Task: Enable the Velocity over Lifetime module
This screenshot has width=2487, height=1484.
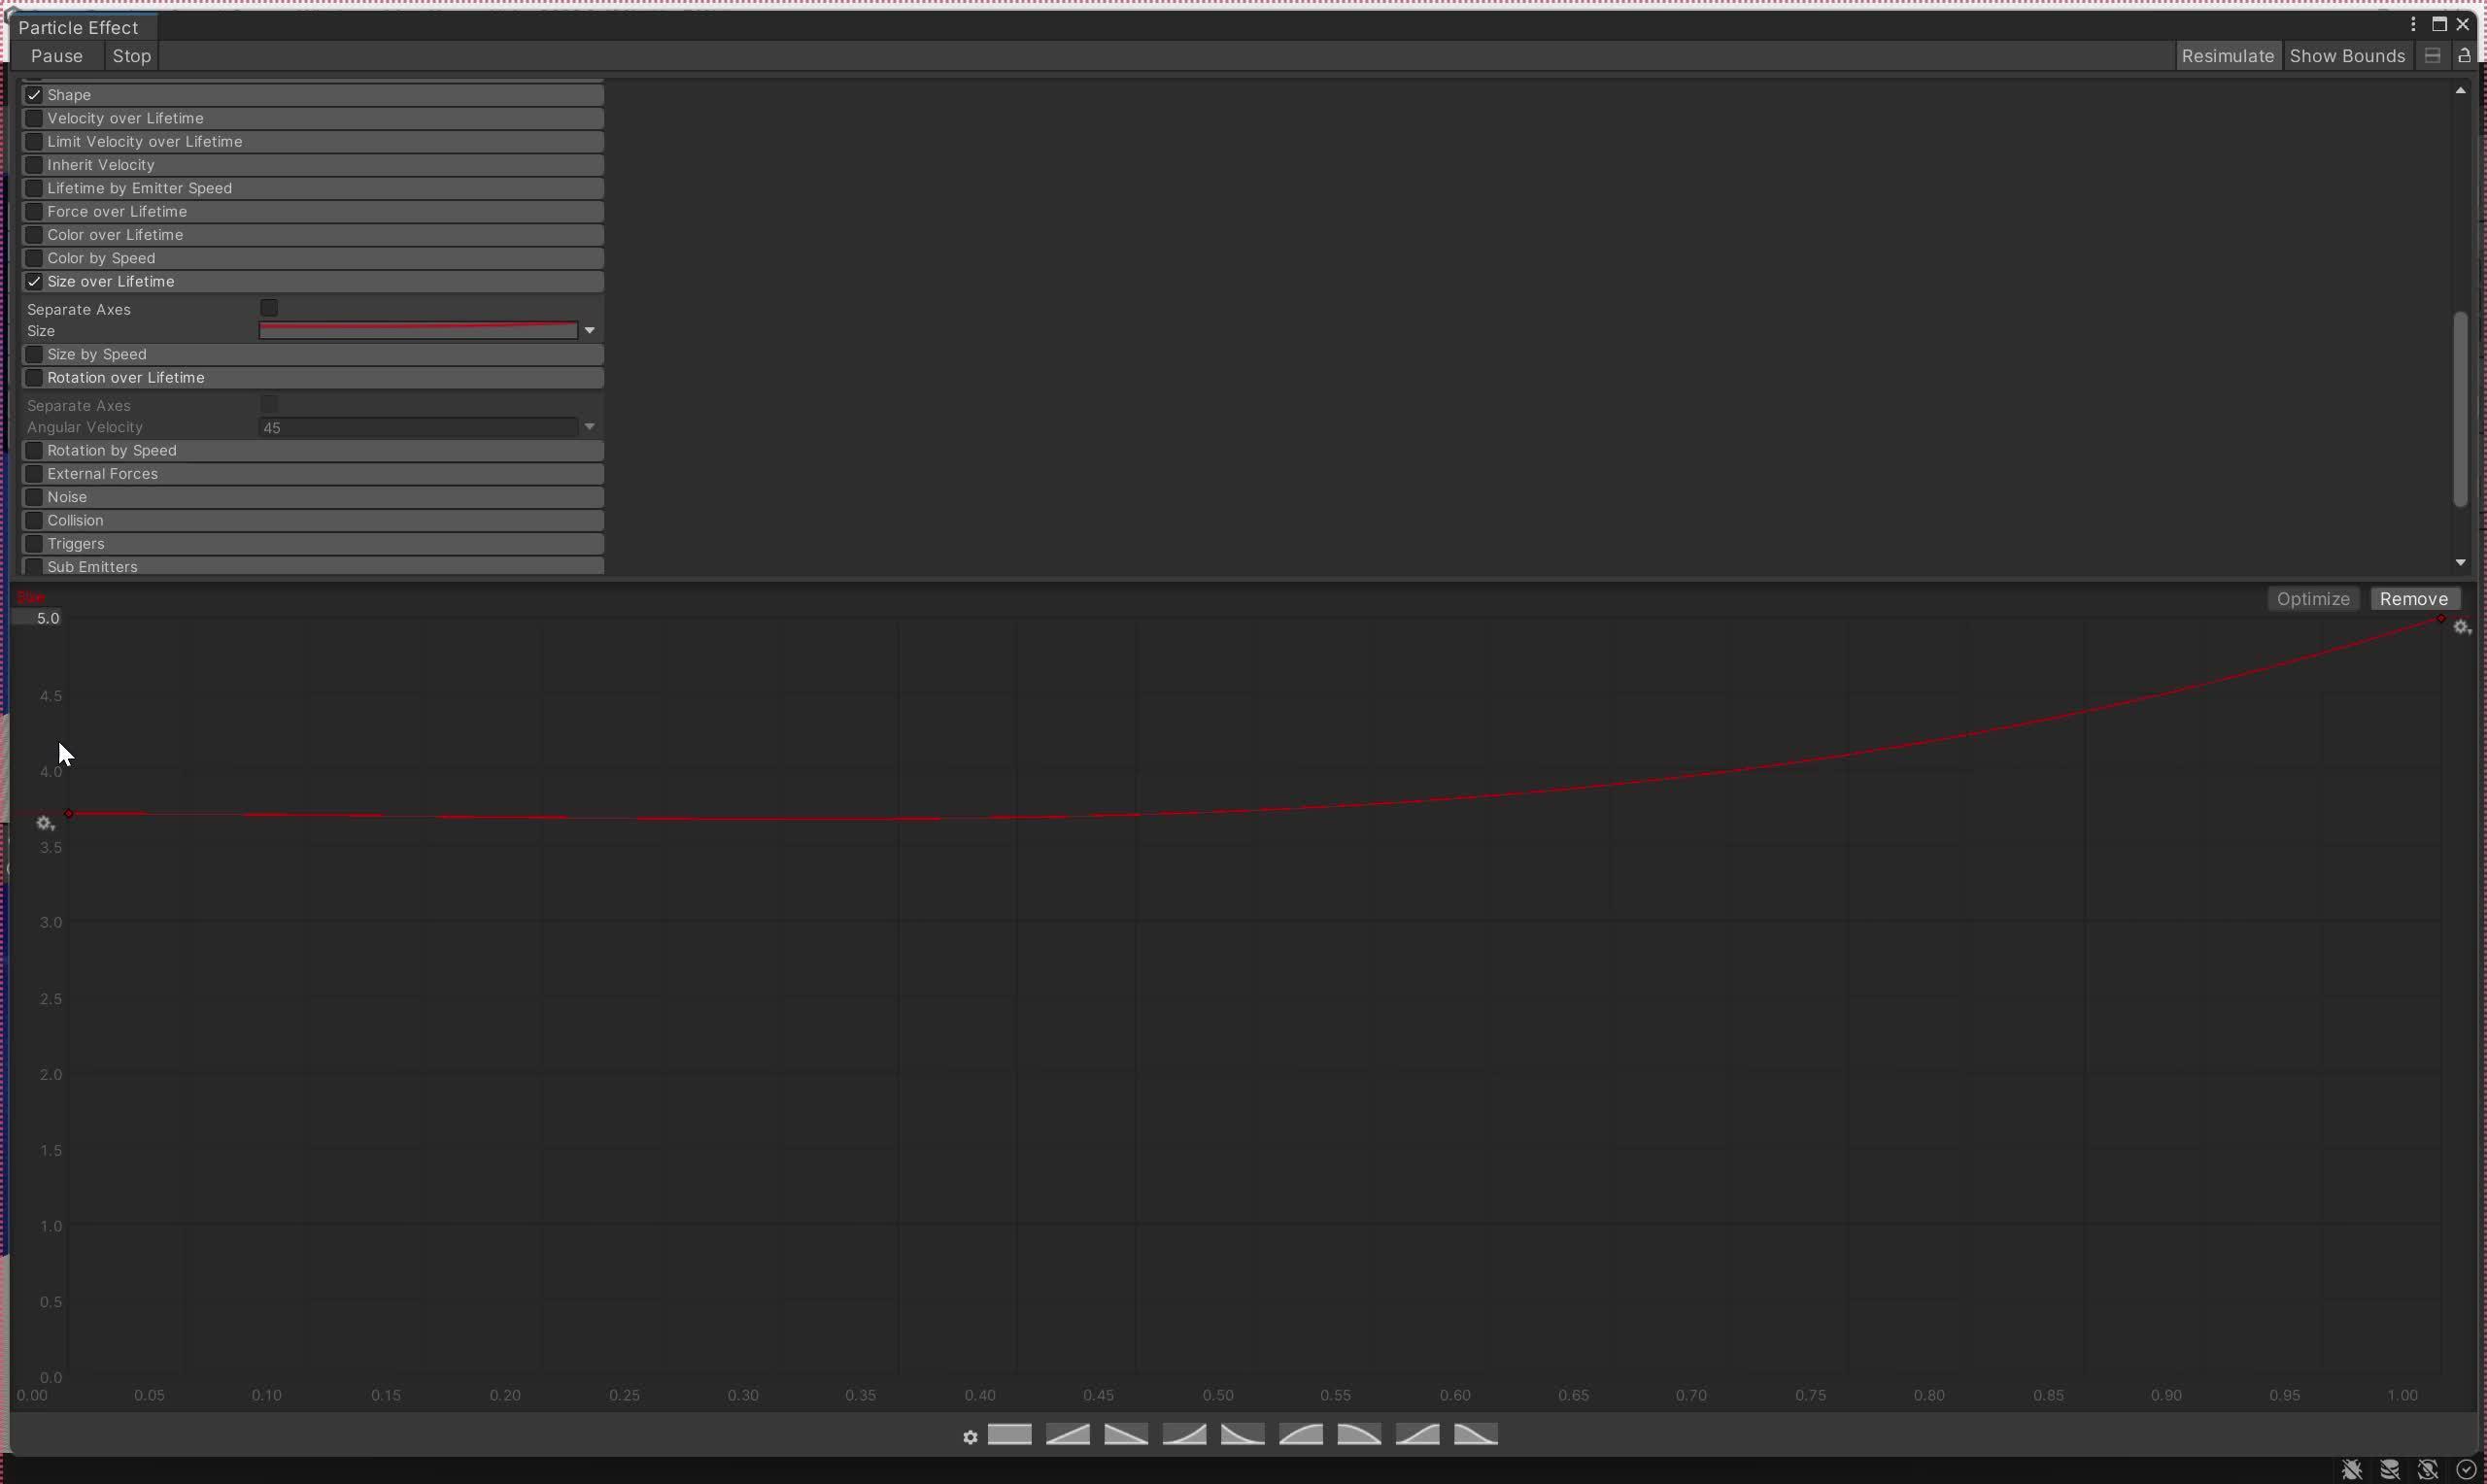Action: point(35,118)
